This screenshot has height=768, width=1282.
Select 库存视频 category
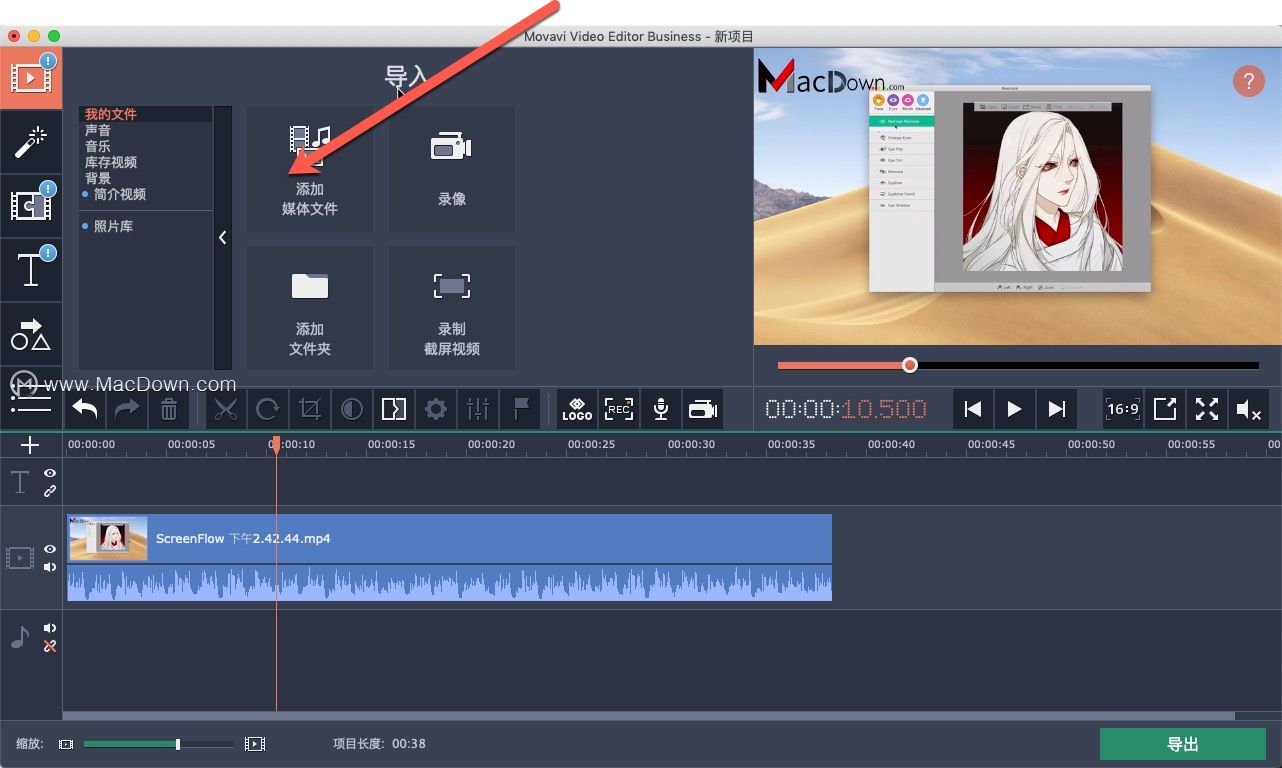point(111,162)
